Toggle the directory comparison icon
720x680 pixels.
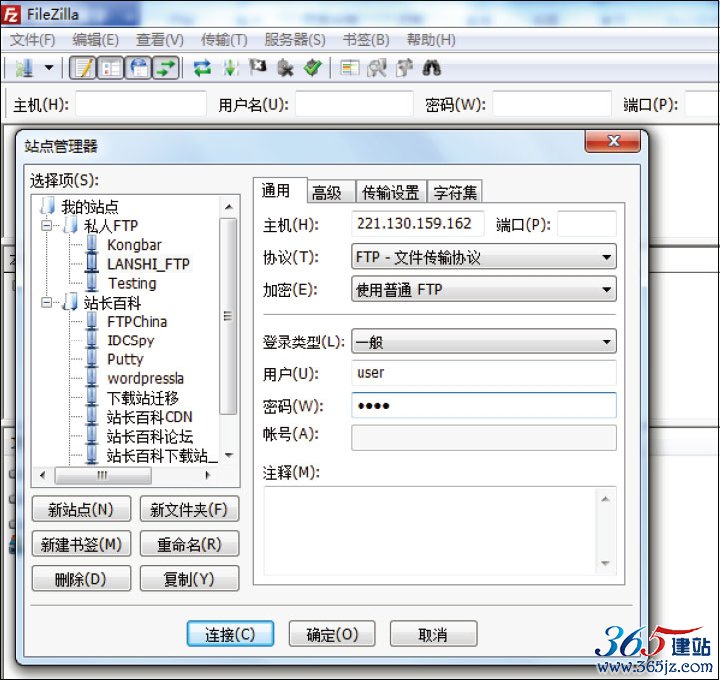point(377,68)
